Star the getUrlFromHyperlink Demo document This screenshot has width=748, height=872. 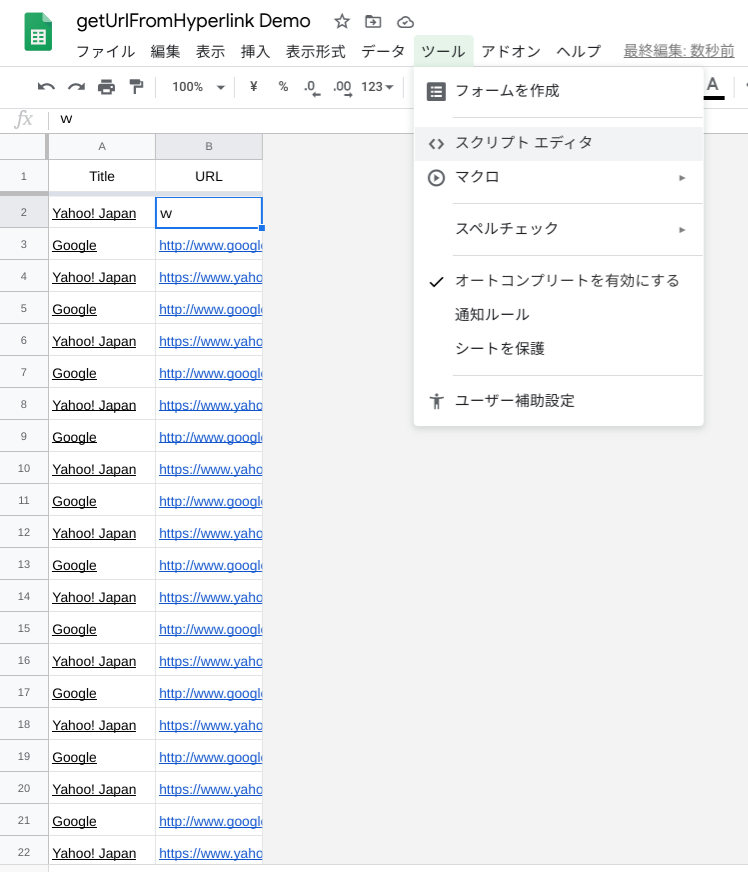pos(341,22)
